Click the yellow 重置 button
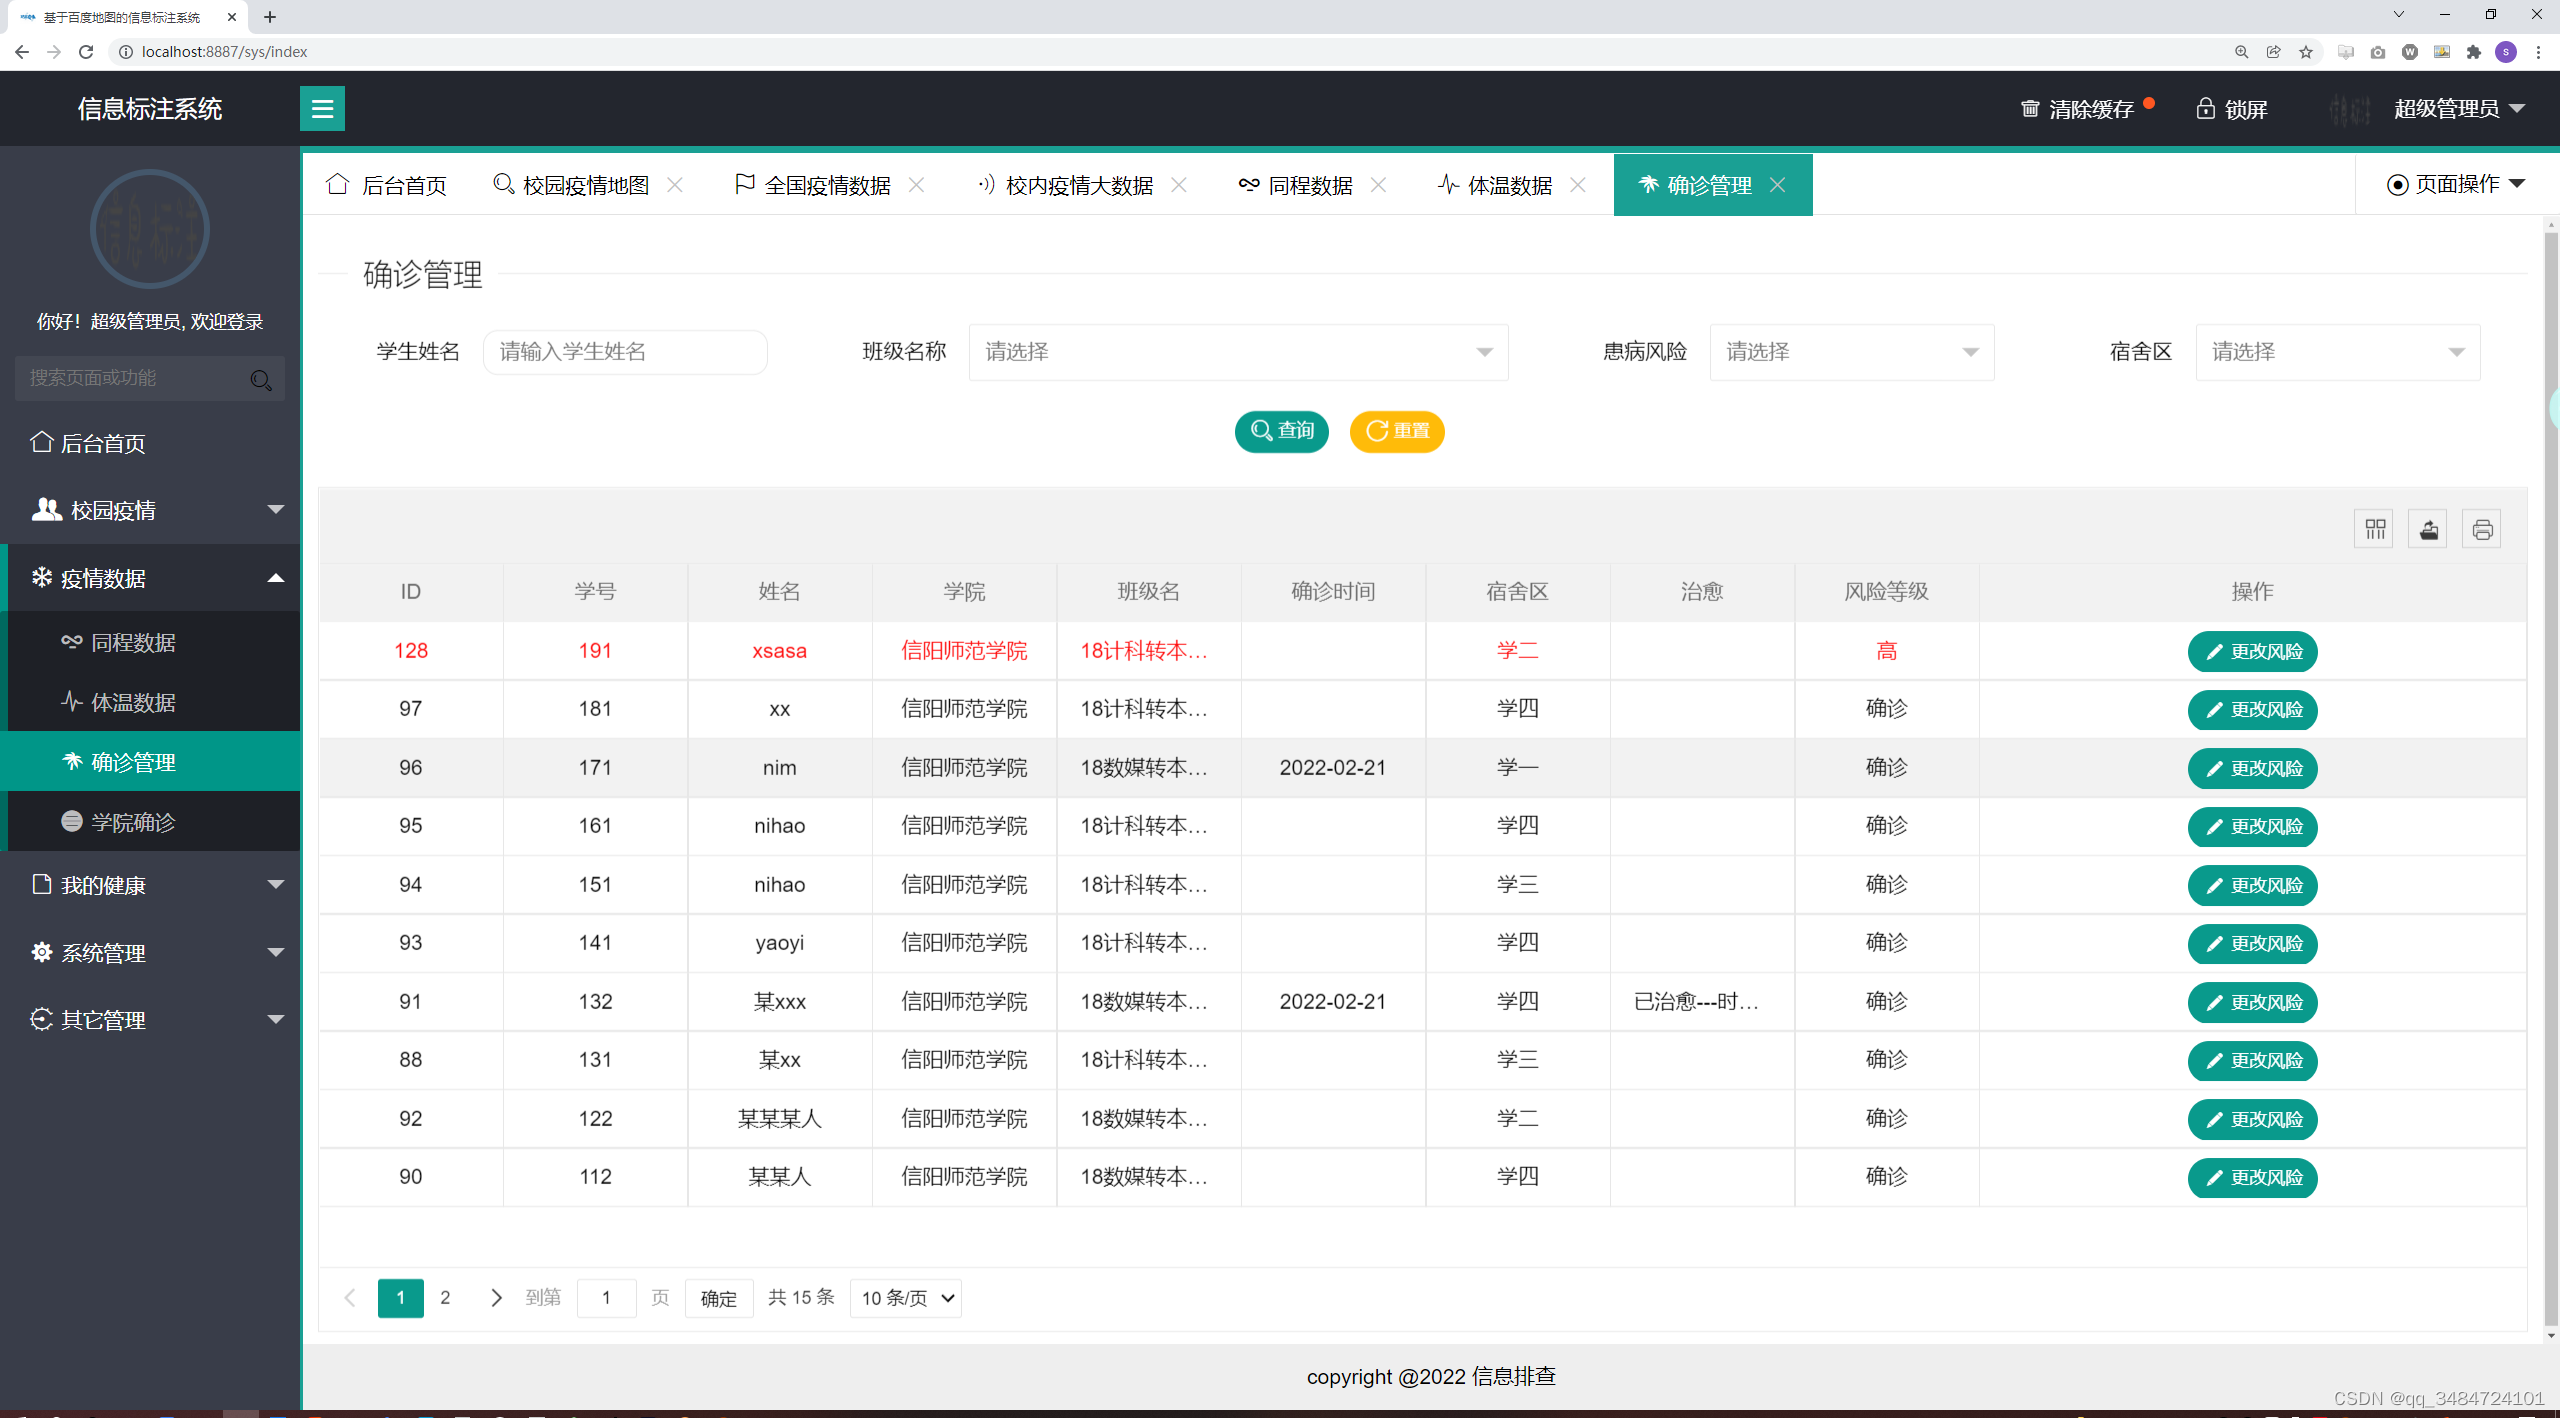The height and width of the screenshot is (1418, 2560). (x=1396, y=431)
